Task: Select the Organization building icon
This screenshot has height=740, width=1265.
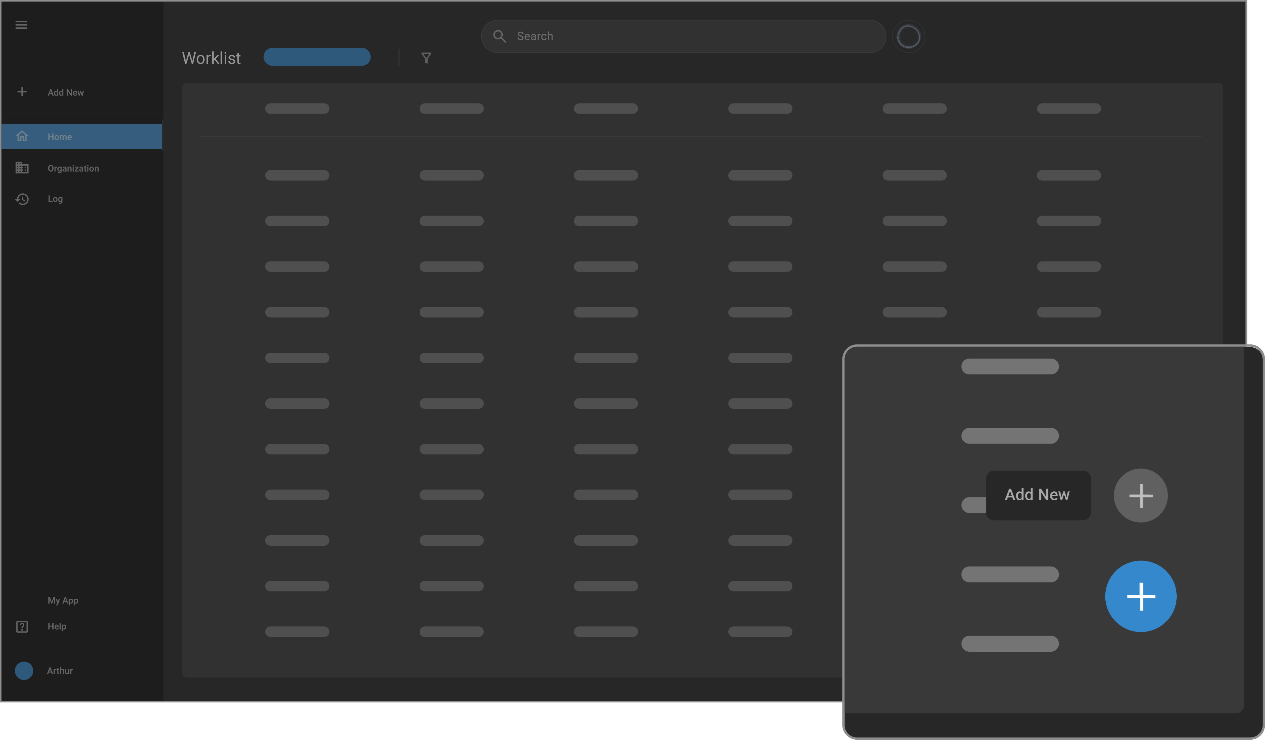Action: [x=22, y=168]
